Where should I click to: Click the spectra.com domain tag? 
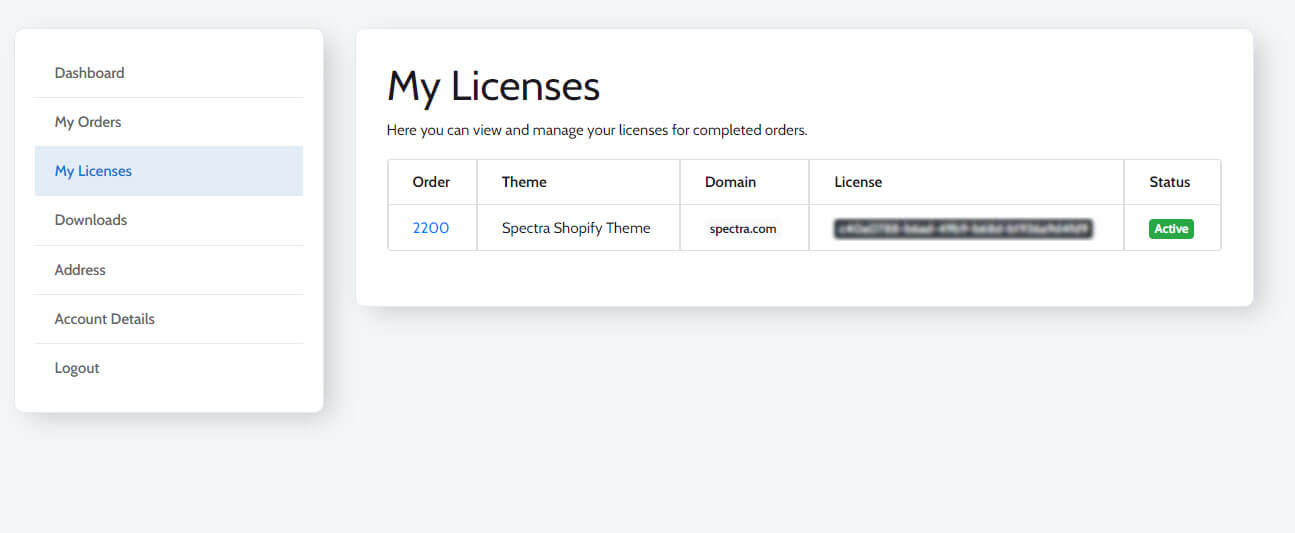(743, 229)
